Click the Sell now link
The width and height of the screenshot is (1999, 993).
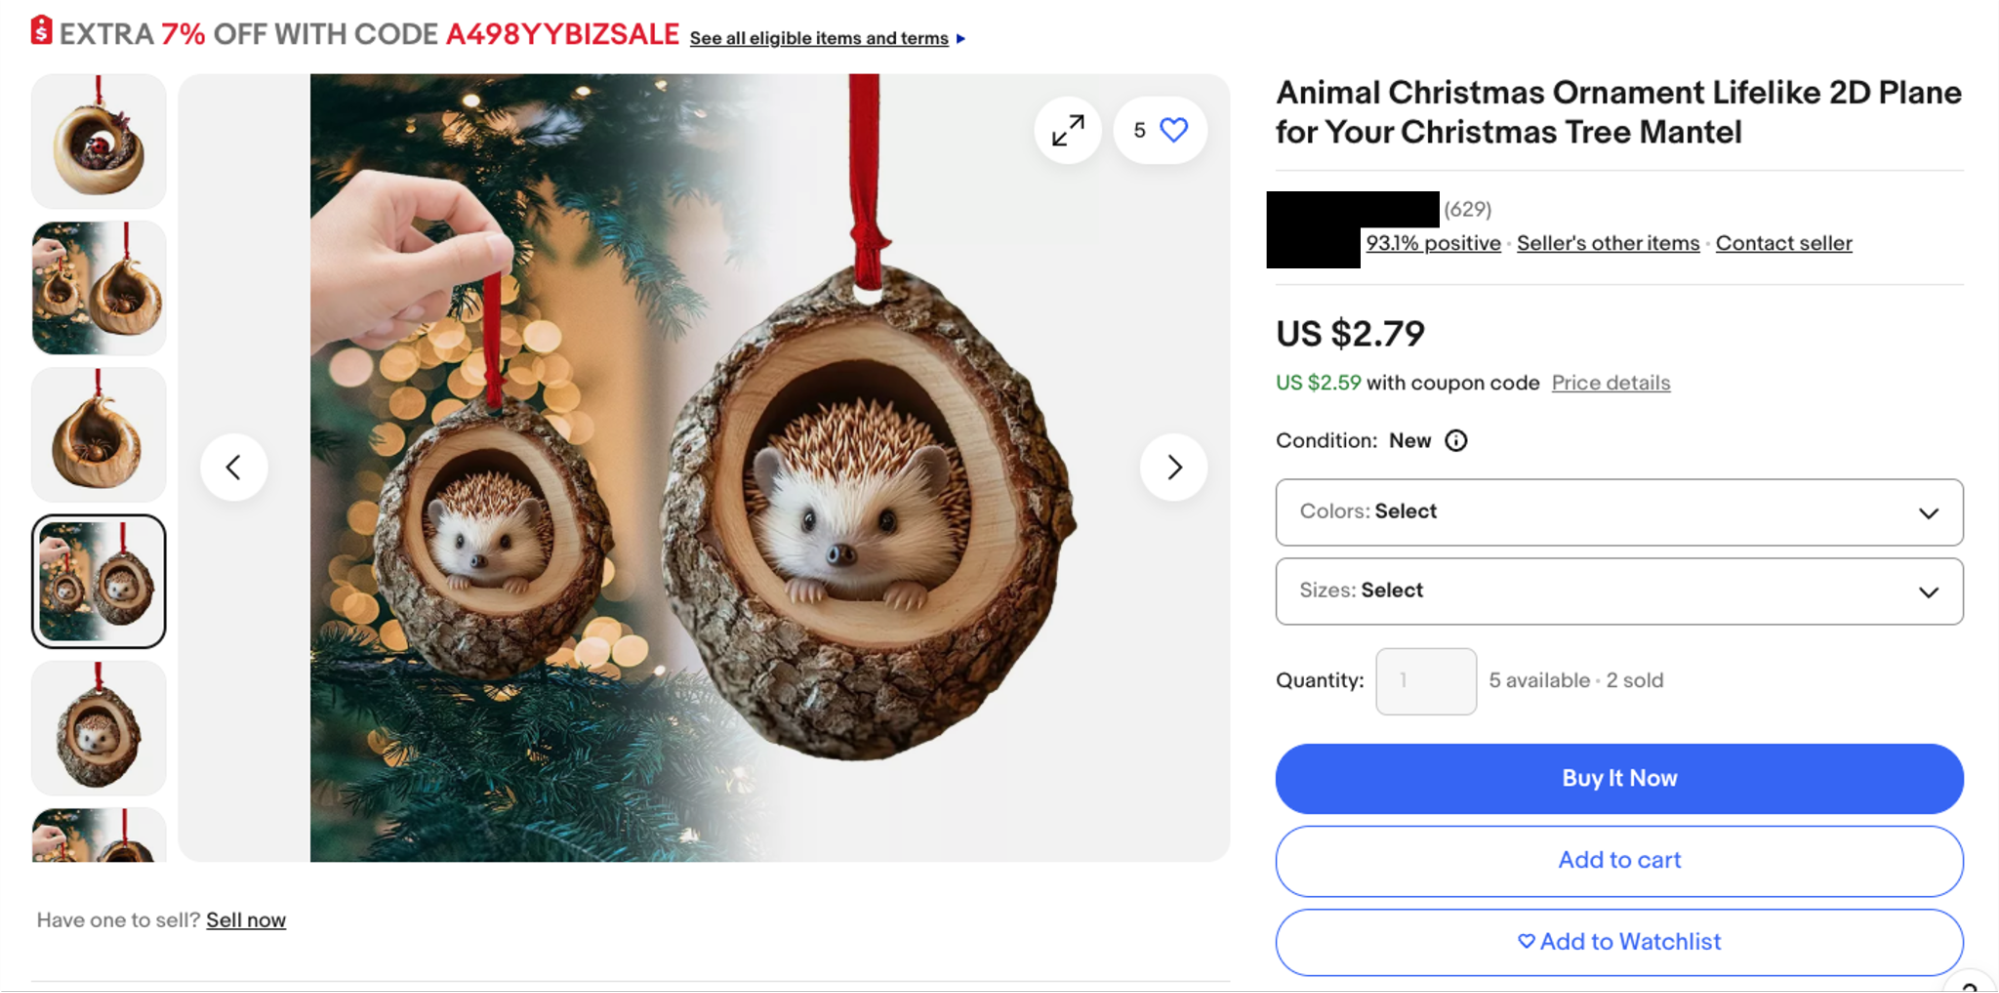coord(246,920)
